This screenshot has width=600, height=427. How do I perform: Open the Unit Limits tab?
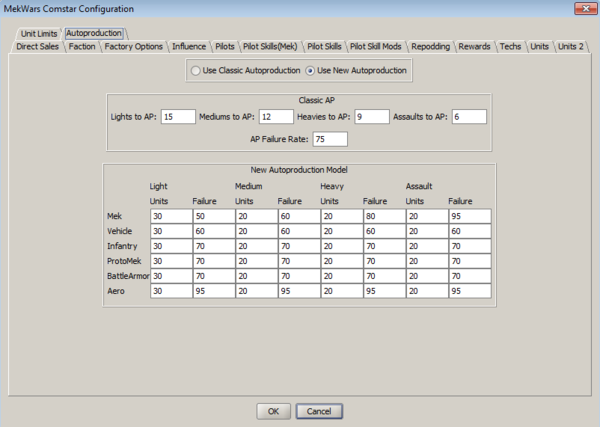pyautogui.click(x=39, y=33)
